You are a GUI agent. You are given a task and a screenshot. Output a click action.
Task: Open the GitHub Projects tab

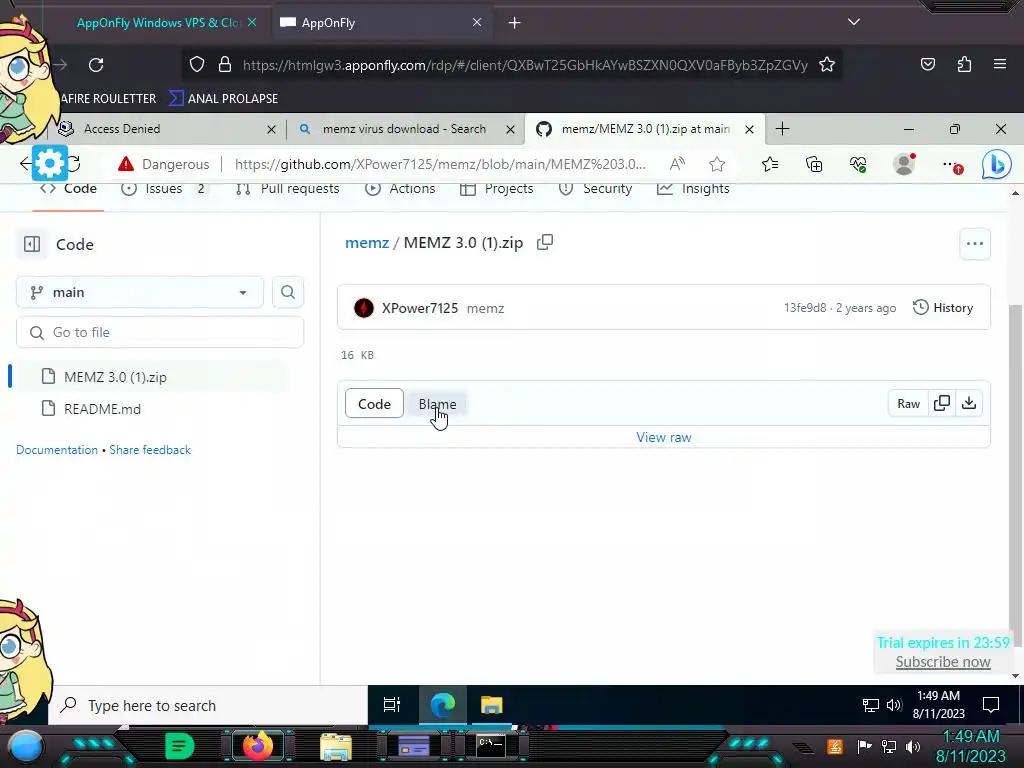pyautogui.click(x=496, y=189)
